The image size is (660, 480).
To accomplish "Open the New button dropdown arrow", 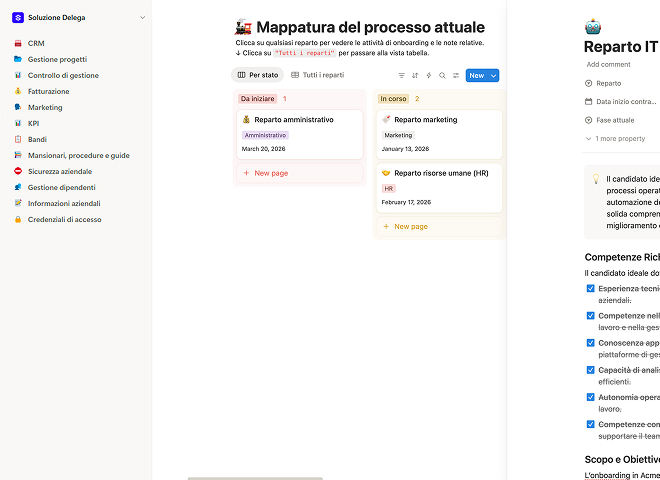I will (493, 75).
